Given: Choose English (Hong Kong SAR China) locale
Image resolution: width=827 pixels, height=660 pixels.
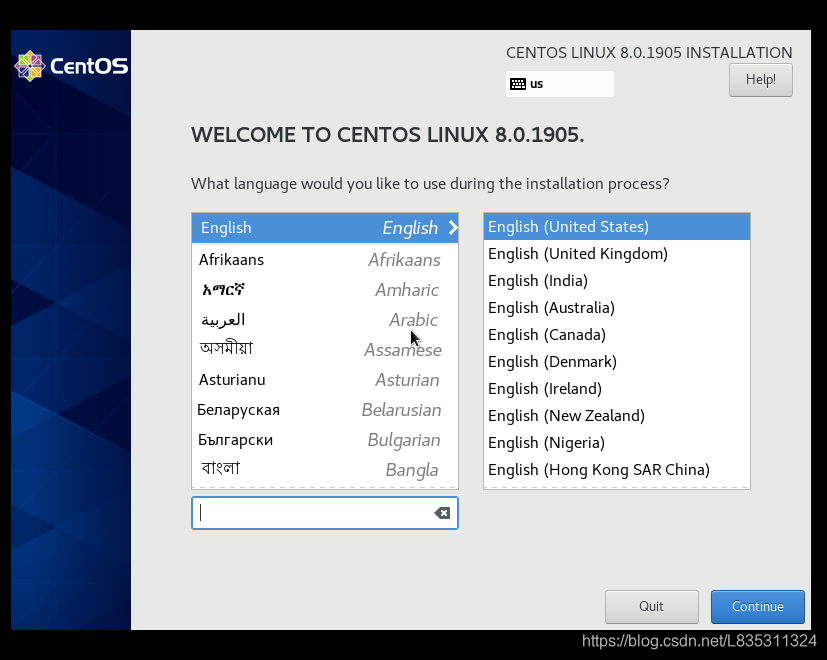Looking at the screenshot, I should (617, 470).
